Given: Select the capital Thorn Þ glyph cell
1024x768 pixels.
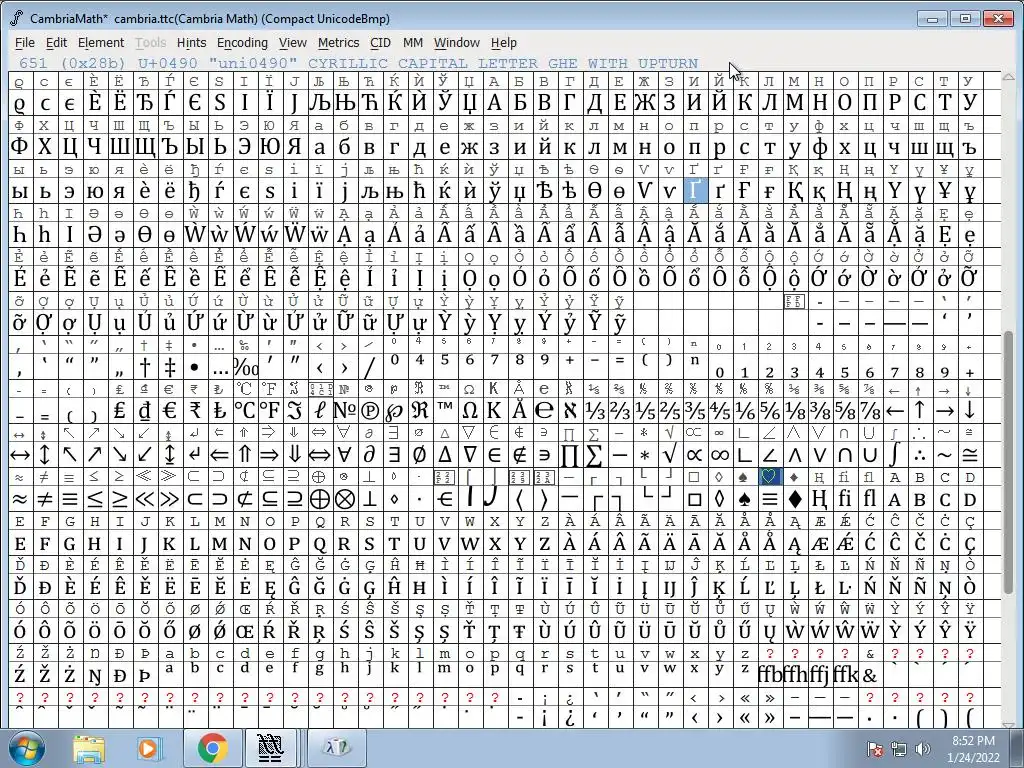Looking at the screenshot, I should tap(144, 675).
